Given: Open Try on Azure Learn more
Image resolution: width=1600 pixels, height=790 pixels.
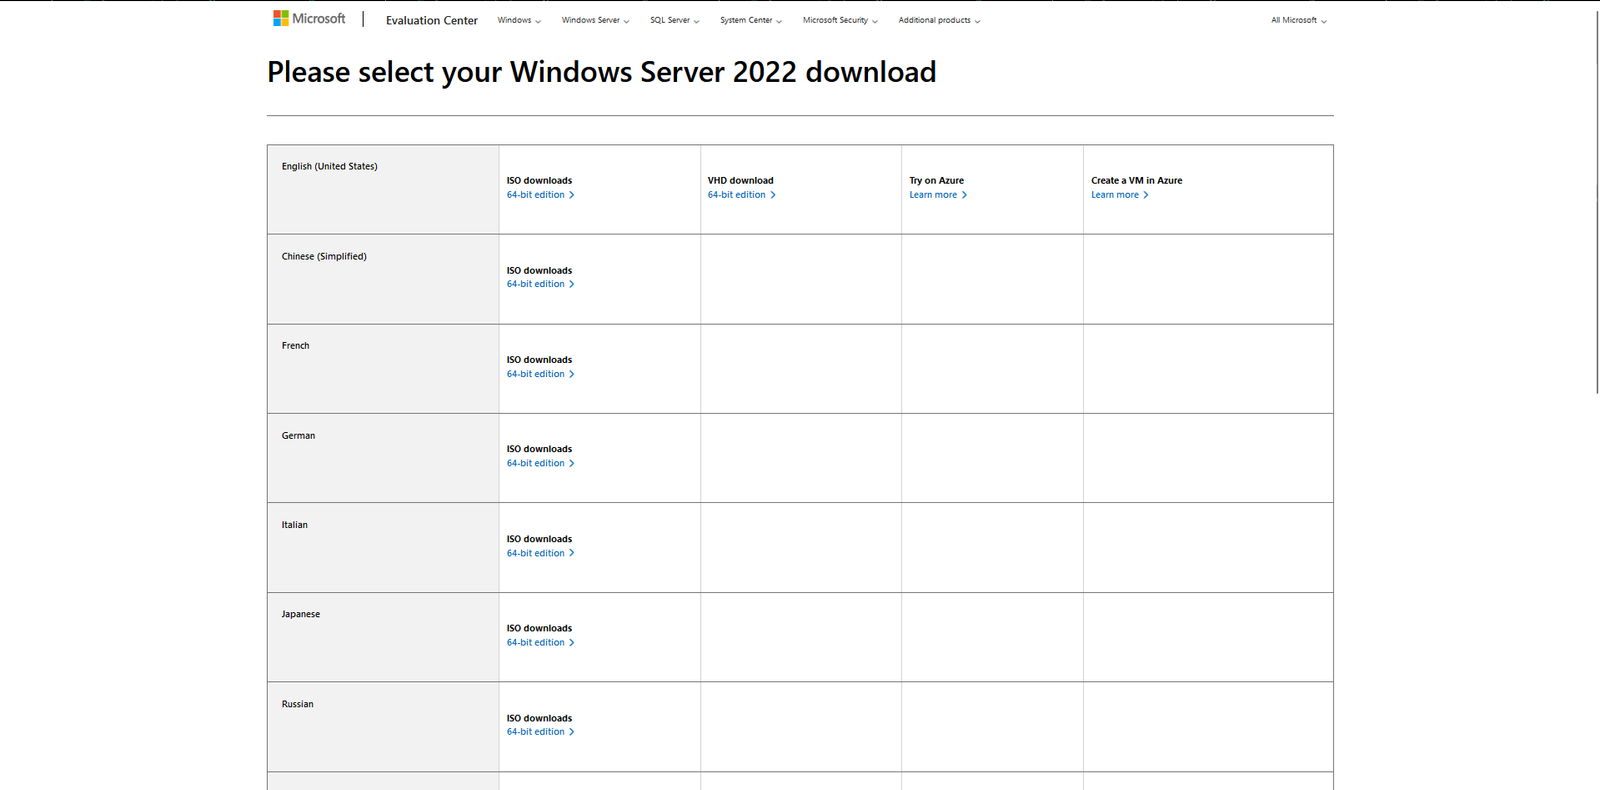Looking at the screenshot, I should click(938, 195).
